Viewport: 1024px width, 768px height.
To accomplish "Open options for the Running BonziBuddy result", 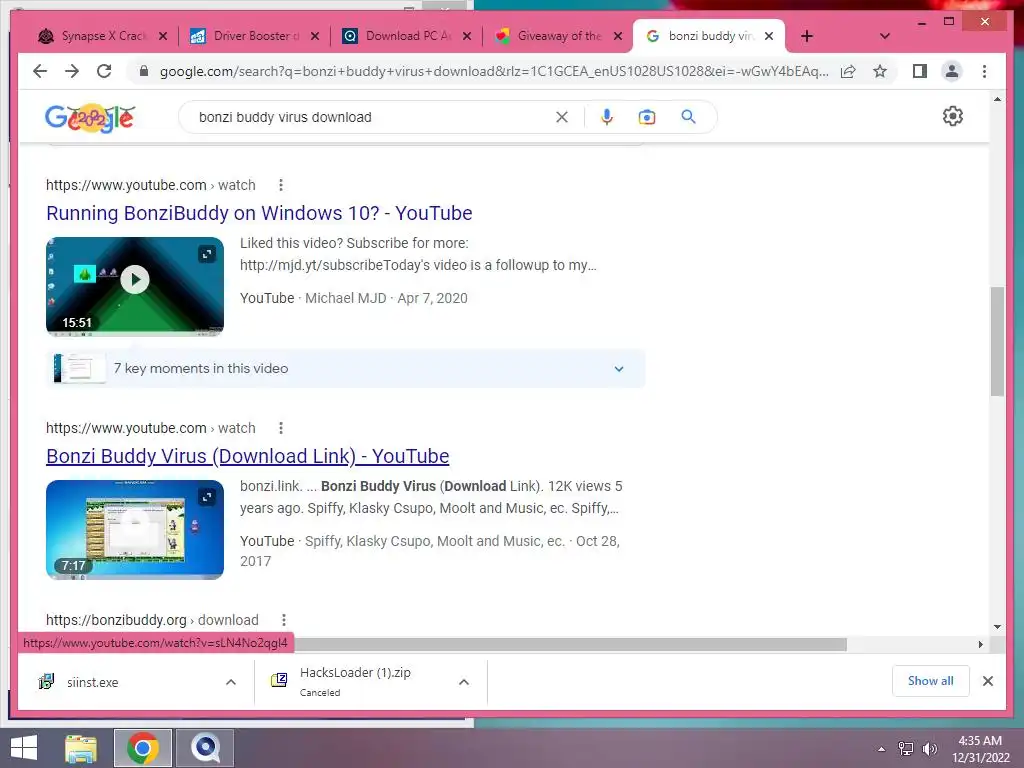I will (x=281, y=185).
